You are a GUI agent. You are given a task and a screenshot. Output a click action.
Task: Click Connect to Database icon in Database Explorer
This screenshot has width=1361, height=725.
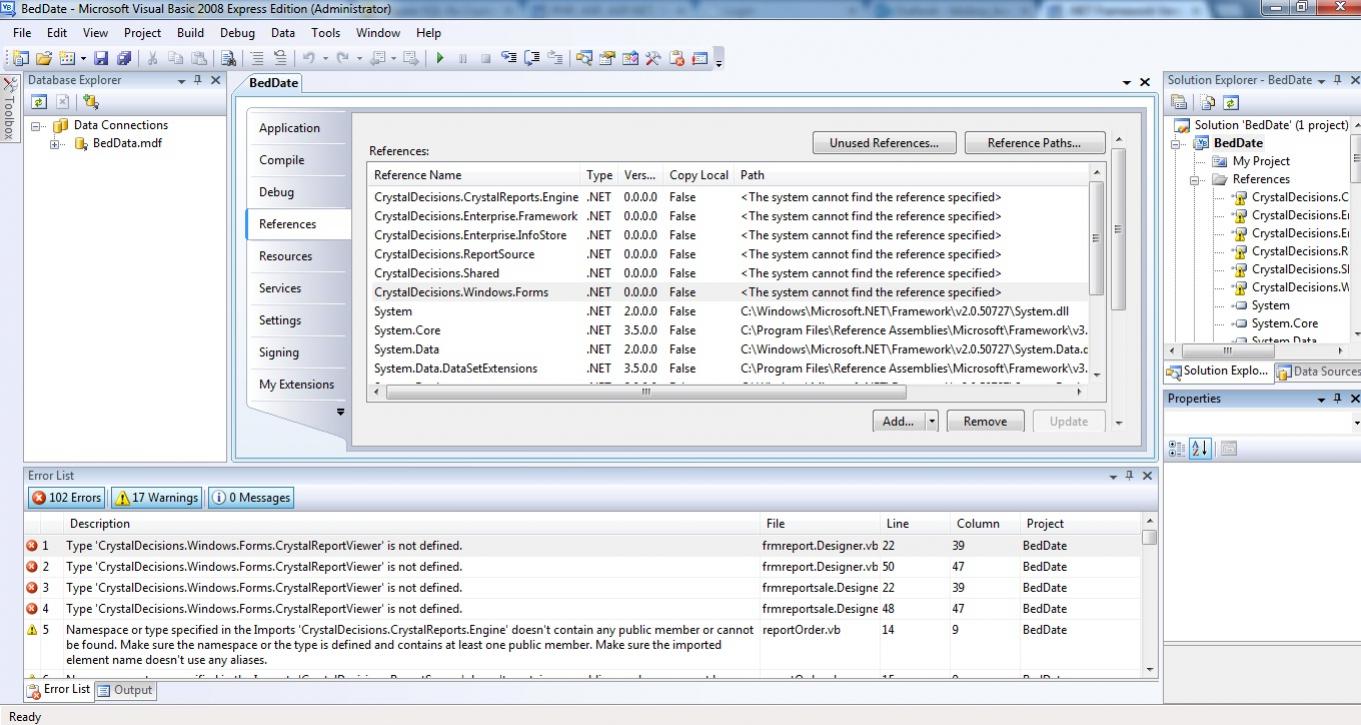[x=91, y=101]
